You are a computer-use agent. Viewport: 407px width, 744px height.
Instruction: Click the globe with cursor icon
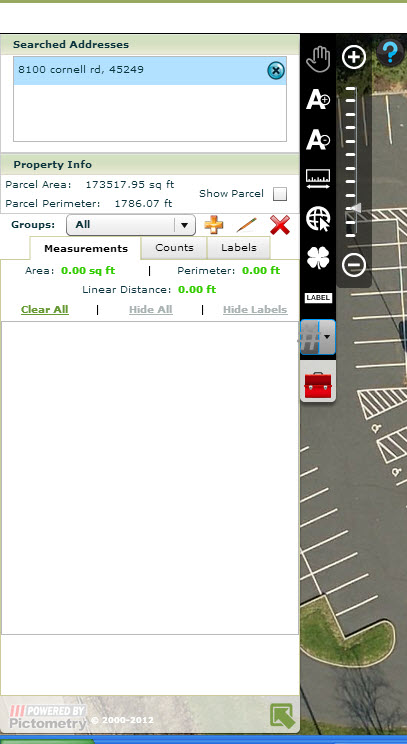coord(318,219)
